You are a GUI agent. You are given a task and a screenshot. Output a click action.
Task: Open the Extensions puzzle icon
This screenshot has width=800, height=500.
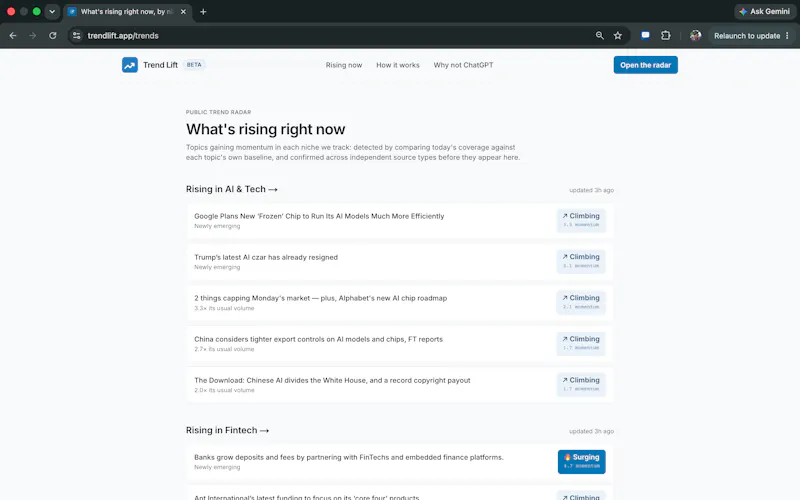click(666, 36)
